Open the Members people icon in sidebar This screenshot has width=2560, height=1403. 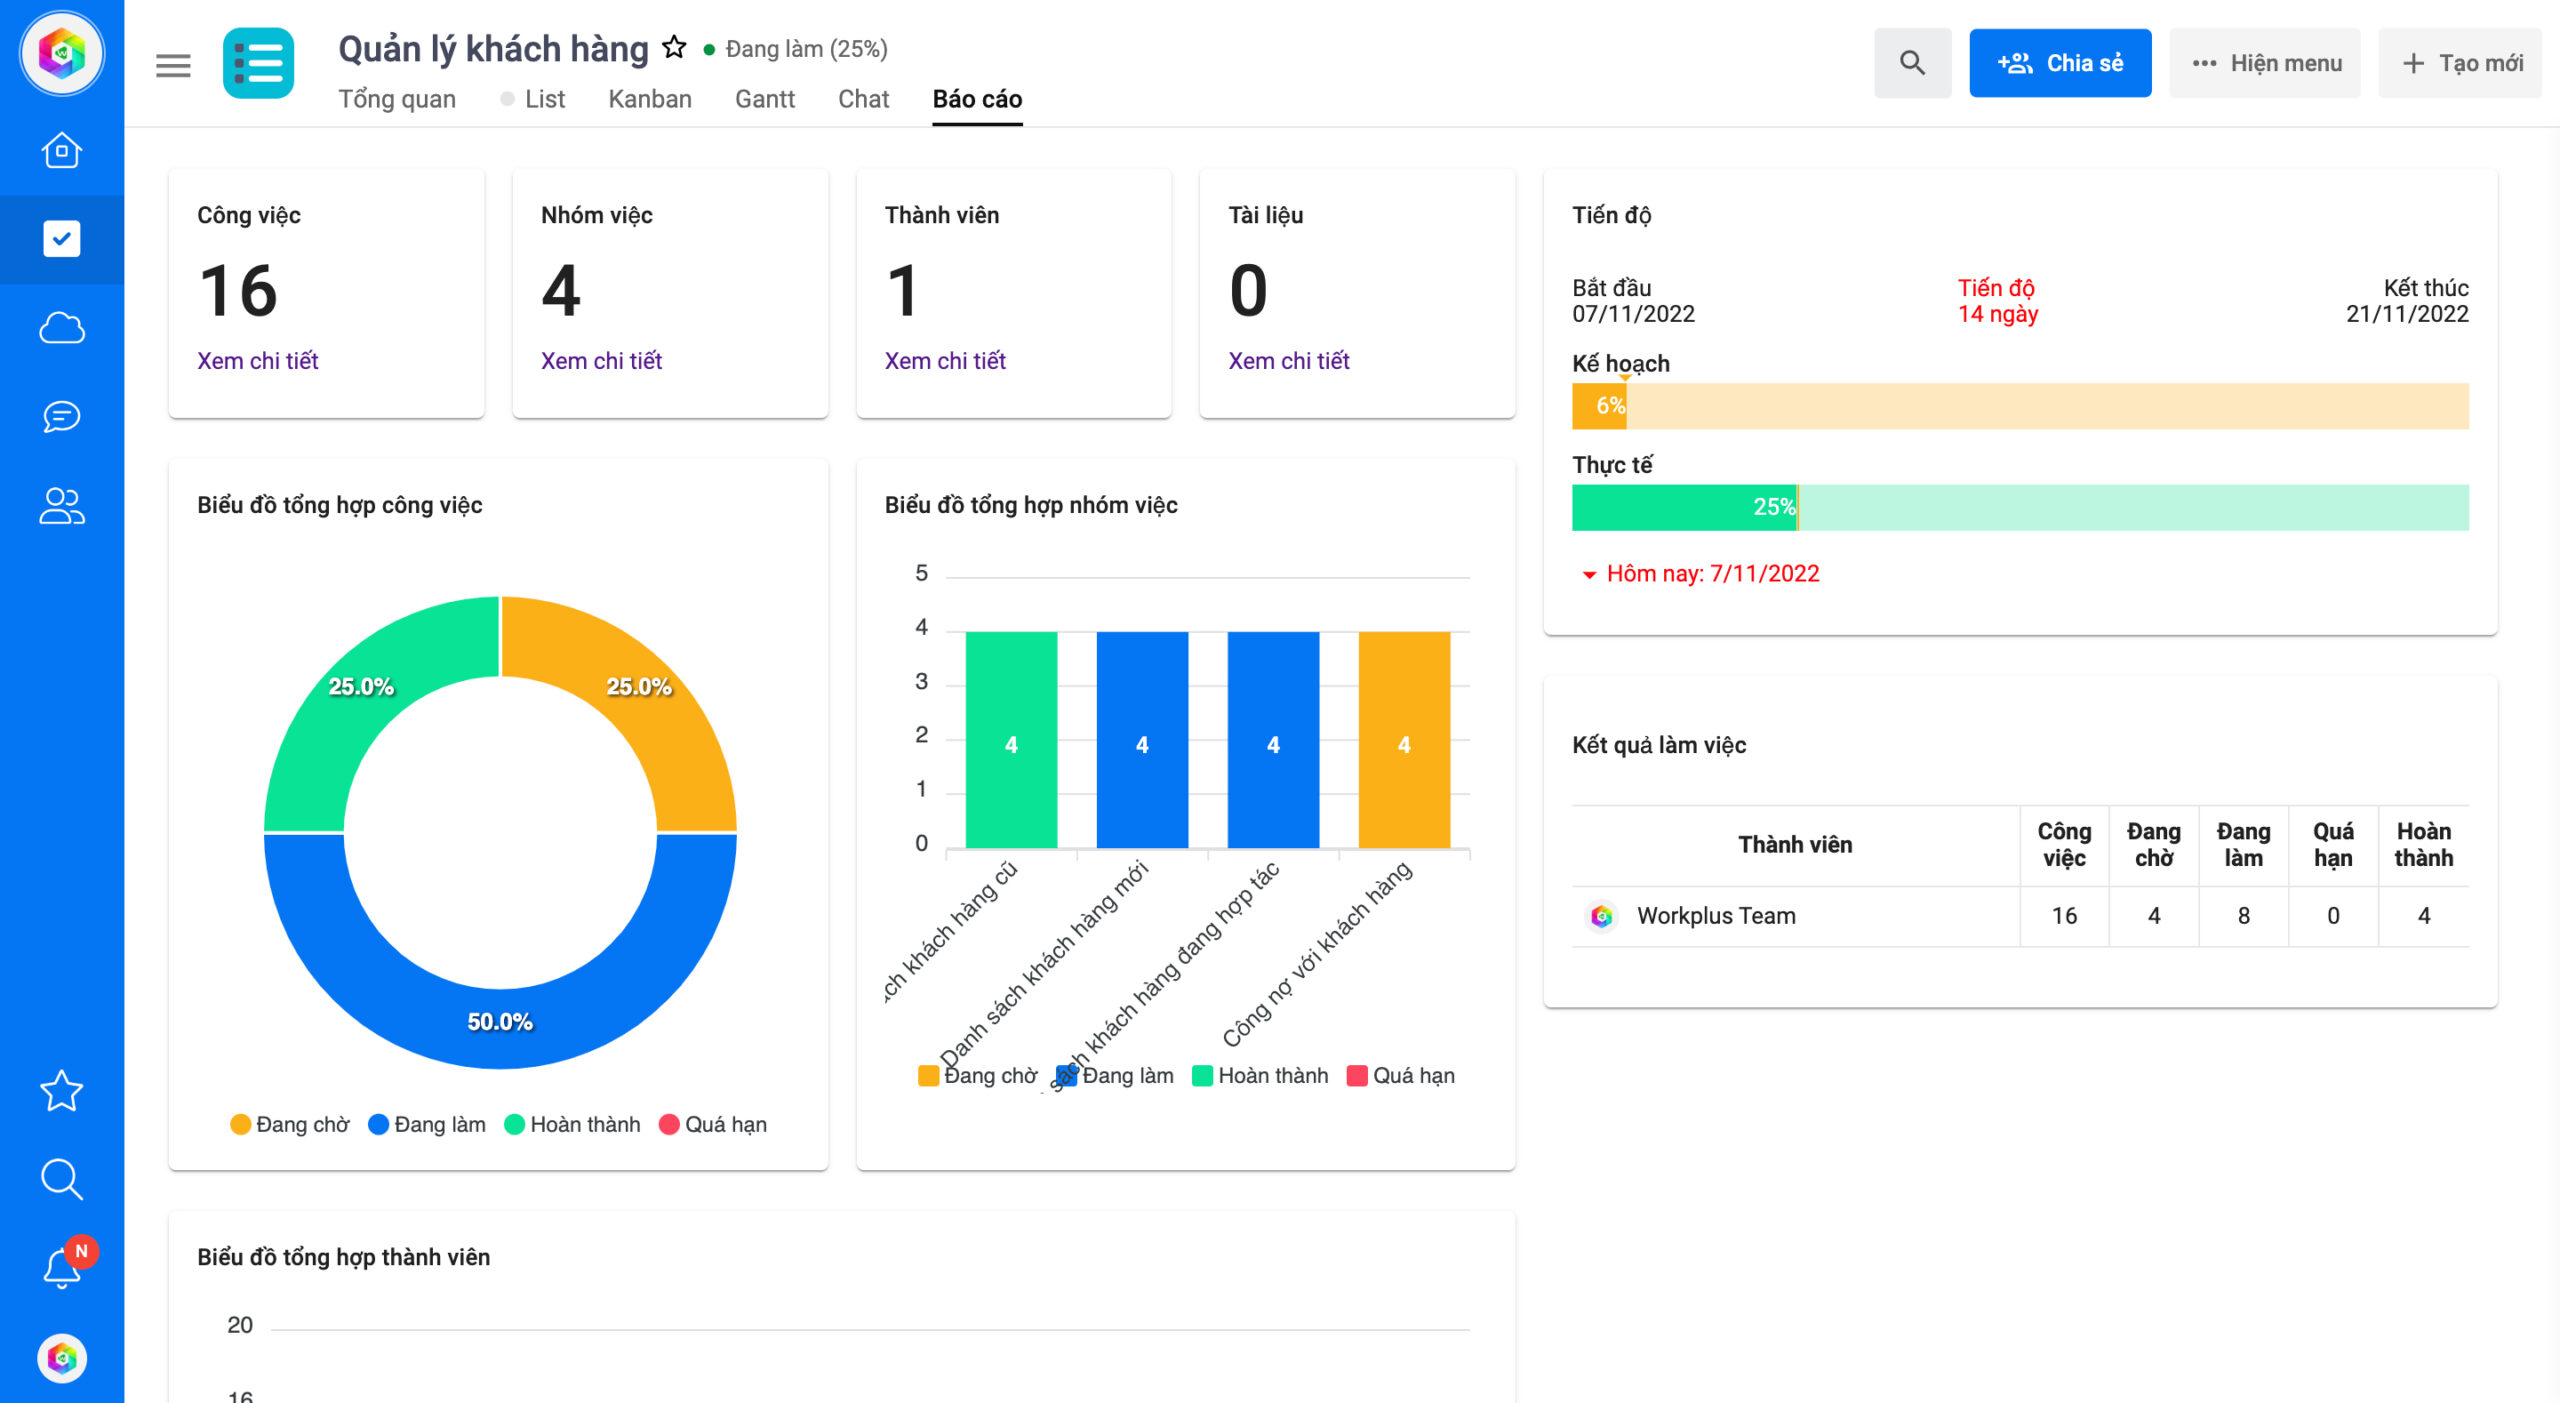[x=62, y=506]
